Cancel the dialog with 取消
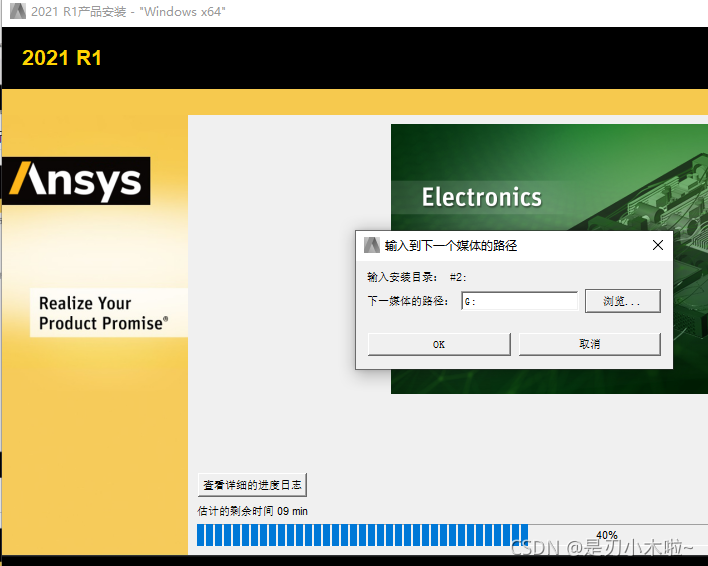 589,344
